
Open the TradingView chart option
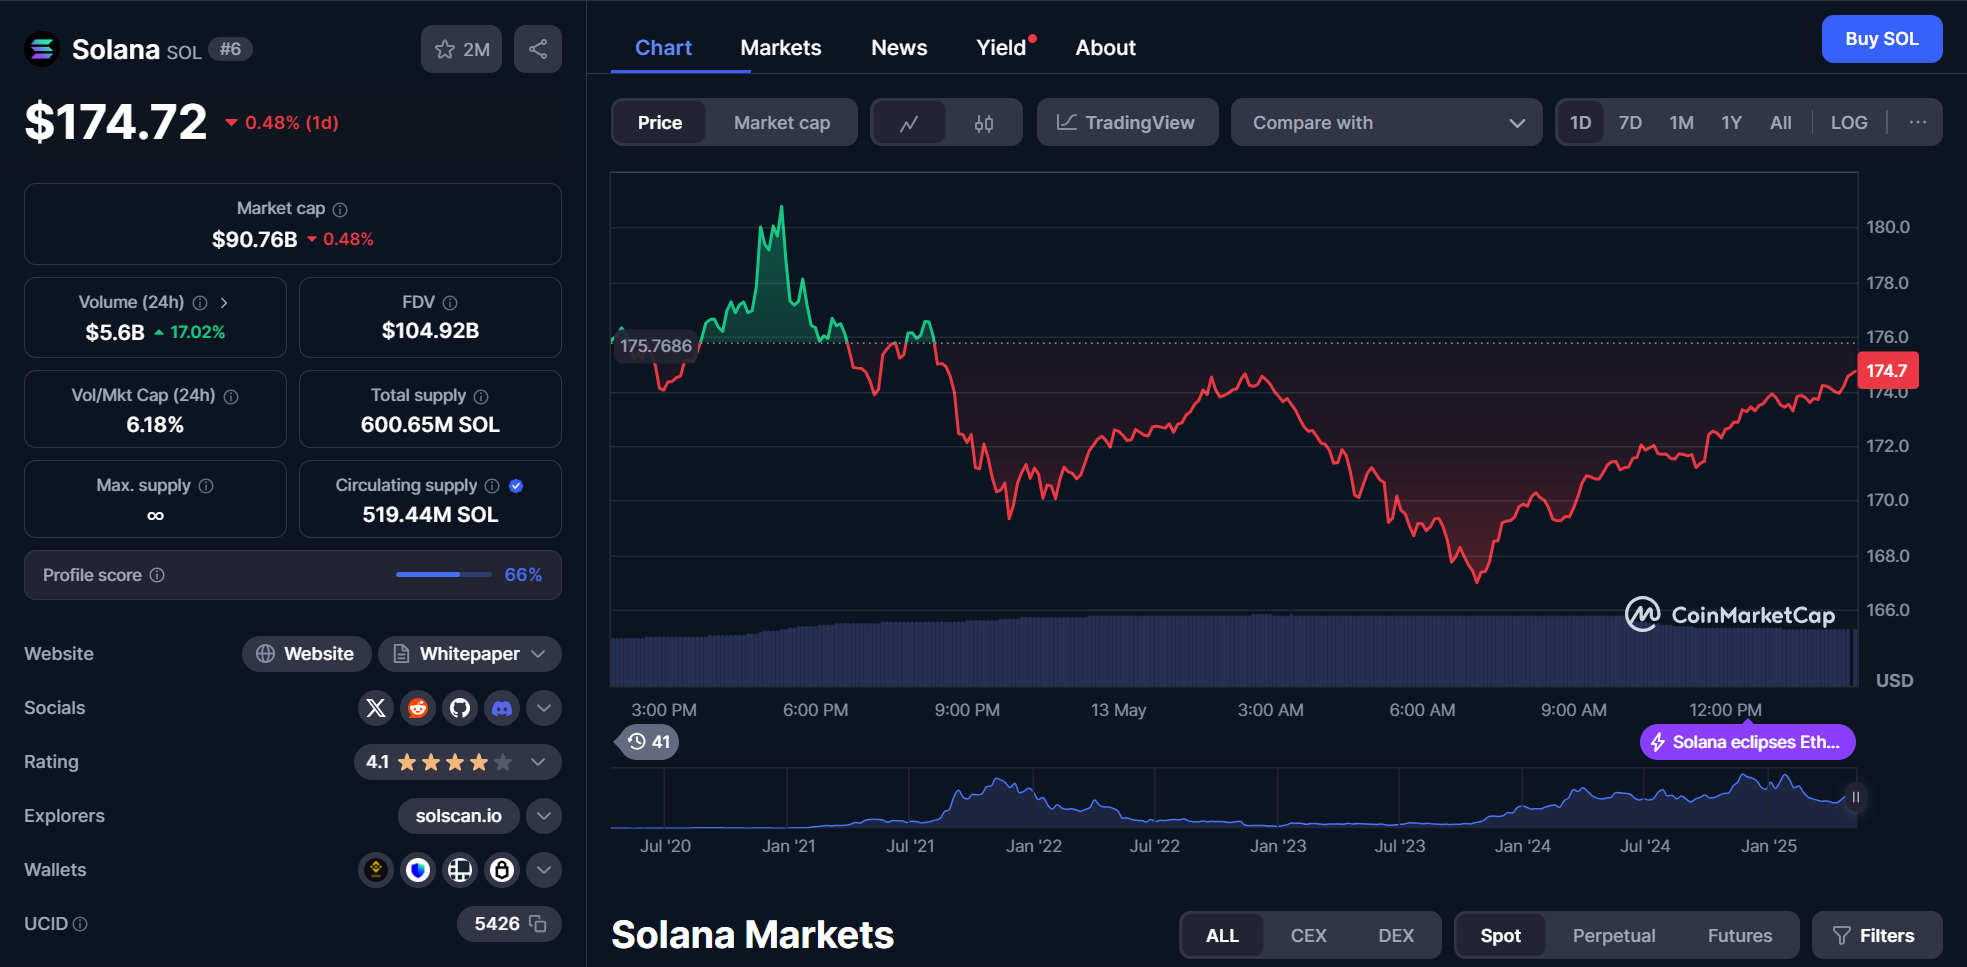tap(1127, 122)
